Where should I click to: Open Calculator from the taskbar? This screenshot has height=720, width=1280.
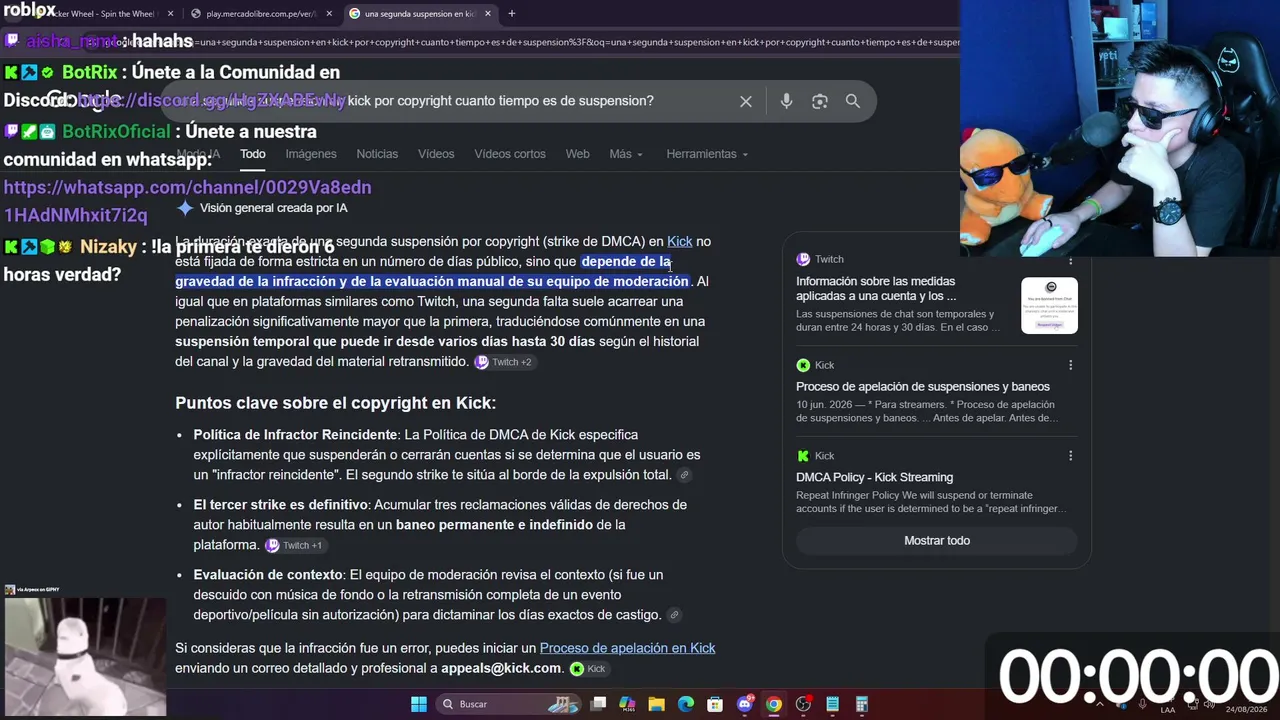click(x=861, y=704)
